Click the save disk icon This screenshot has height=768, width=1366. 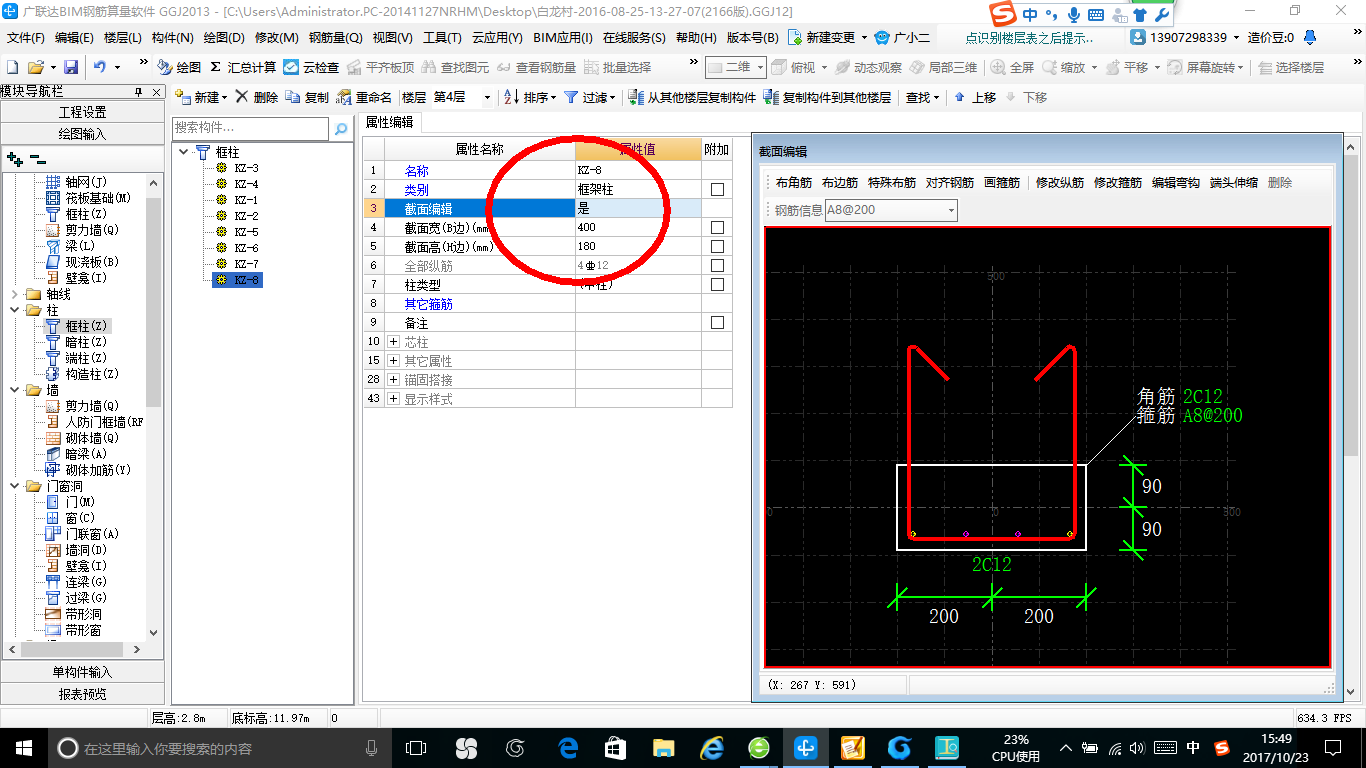pos(71,67)
